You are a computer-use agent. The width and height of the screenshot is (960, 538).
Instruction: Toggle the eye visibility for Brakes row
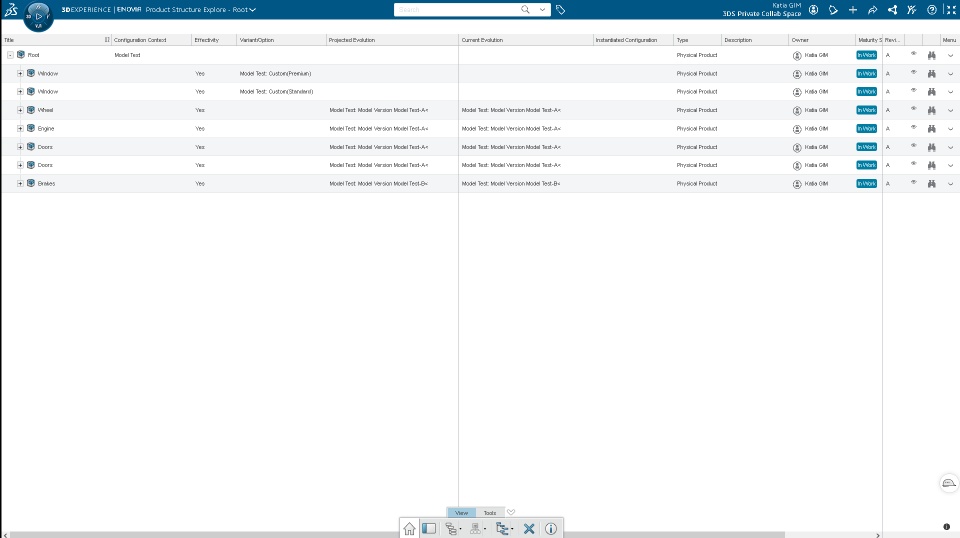pos(913,182)
